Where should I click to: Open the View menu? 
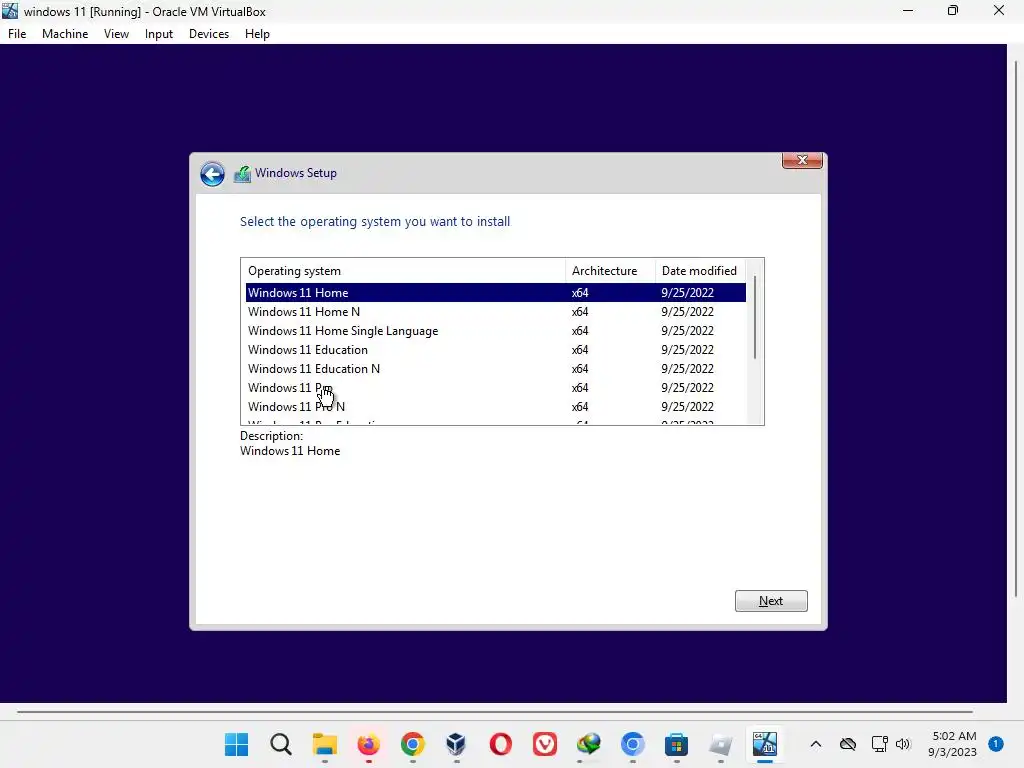point(116,34)
